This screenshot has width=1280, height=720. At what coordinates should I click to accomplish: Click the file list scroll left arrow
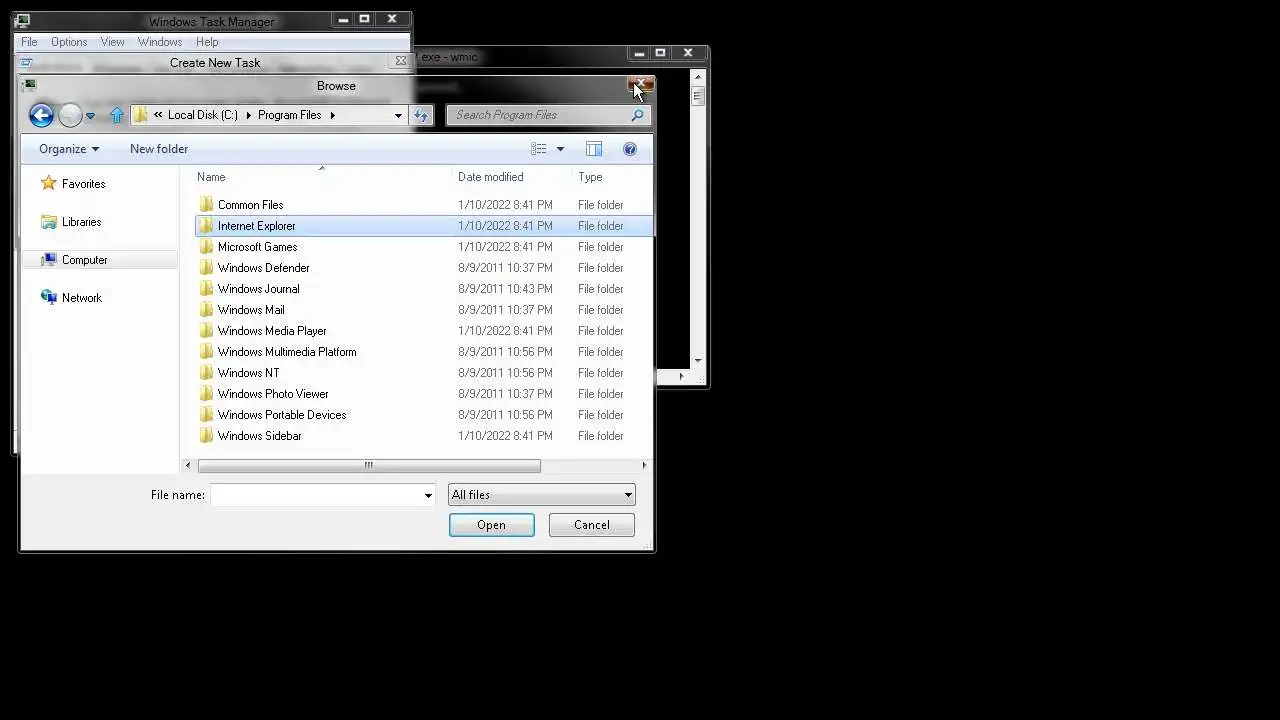pos(189,465)
